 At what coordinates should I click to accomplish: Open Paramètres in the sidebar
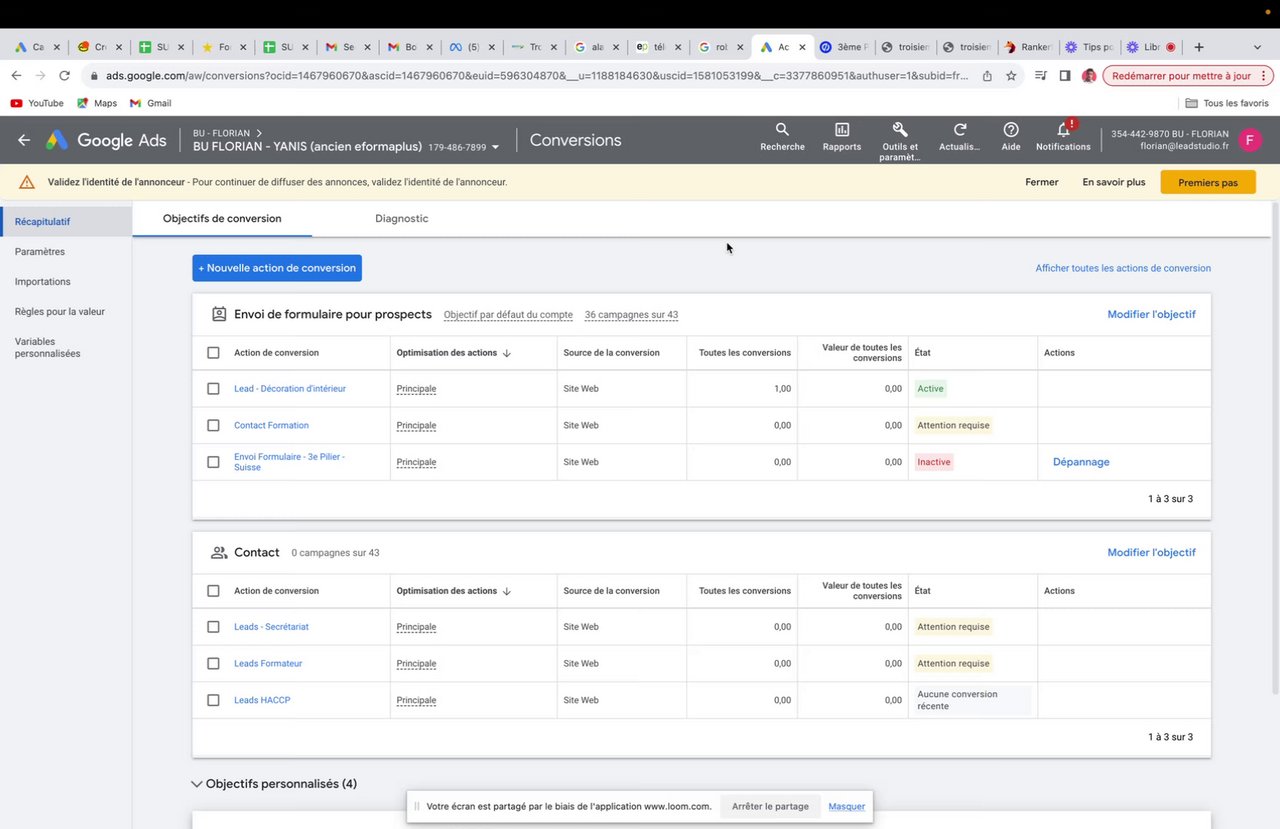[40, 252]
